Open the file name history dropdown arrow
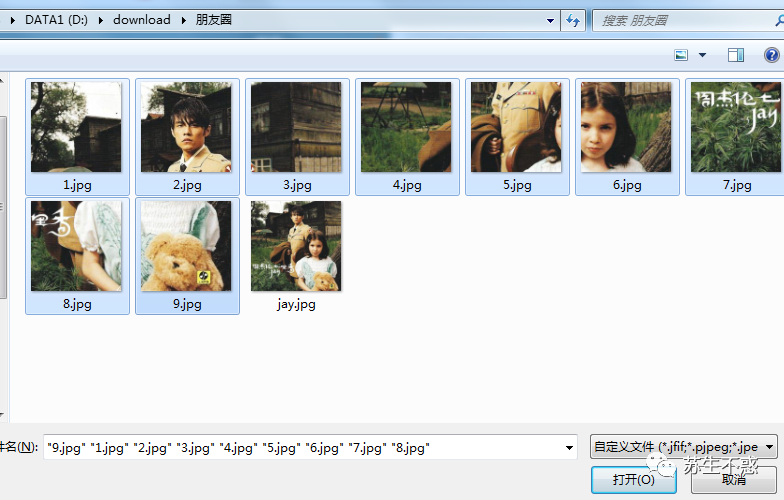 (x=570, y=448)
